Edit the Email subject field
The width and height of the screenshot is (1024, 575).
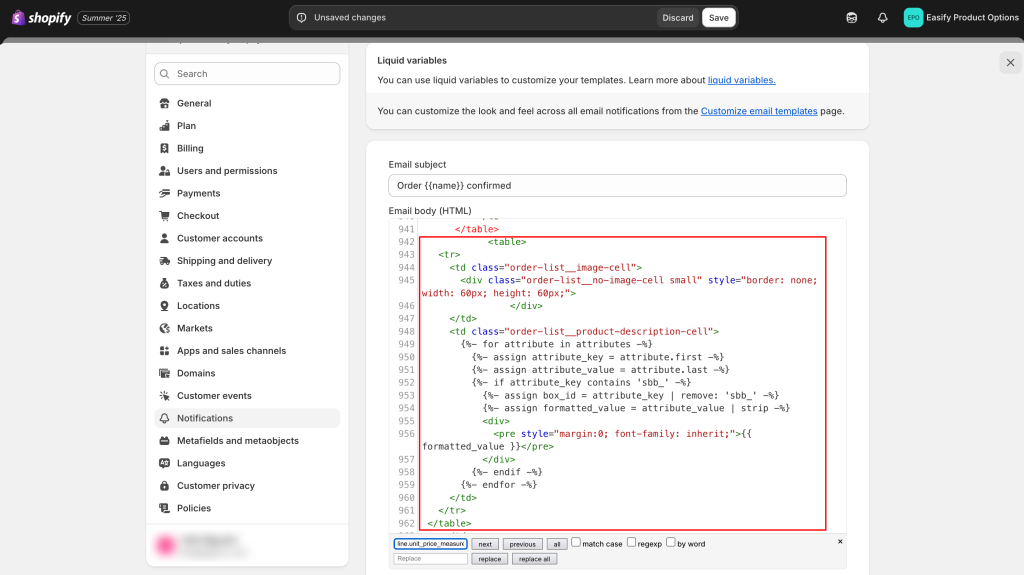tap(617, 186)
